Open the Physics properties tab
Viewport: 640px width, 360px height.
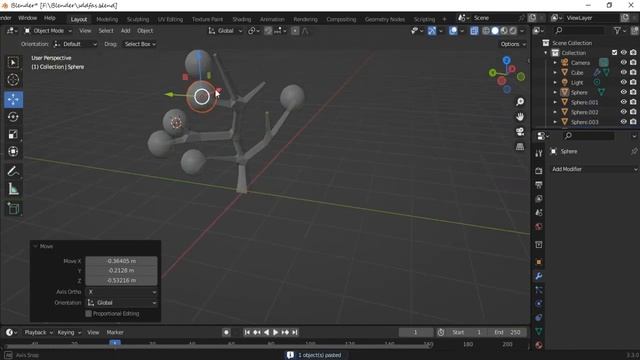pyautogui.click(x=539, y=304)
